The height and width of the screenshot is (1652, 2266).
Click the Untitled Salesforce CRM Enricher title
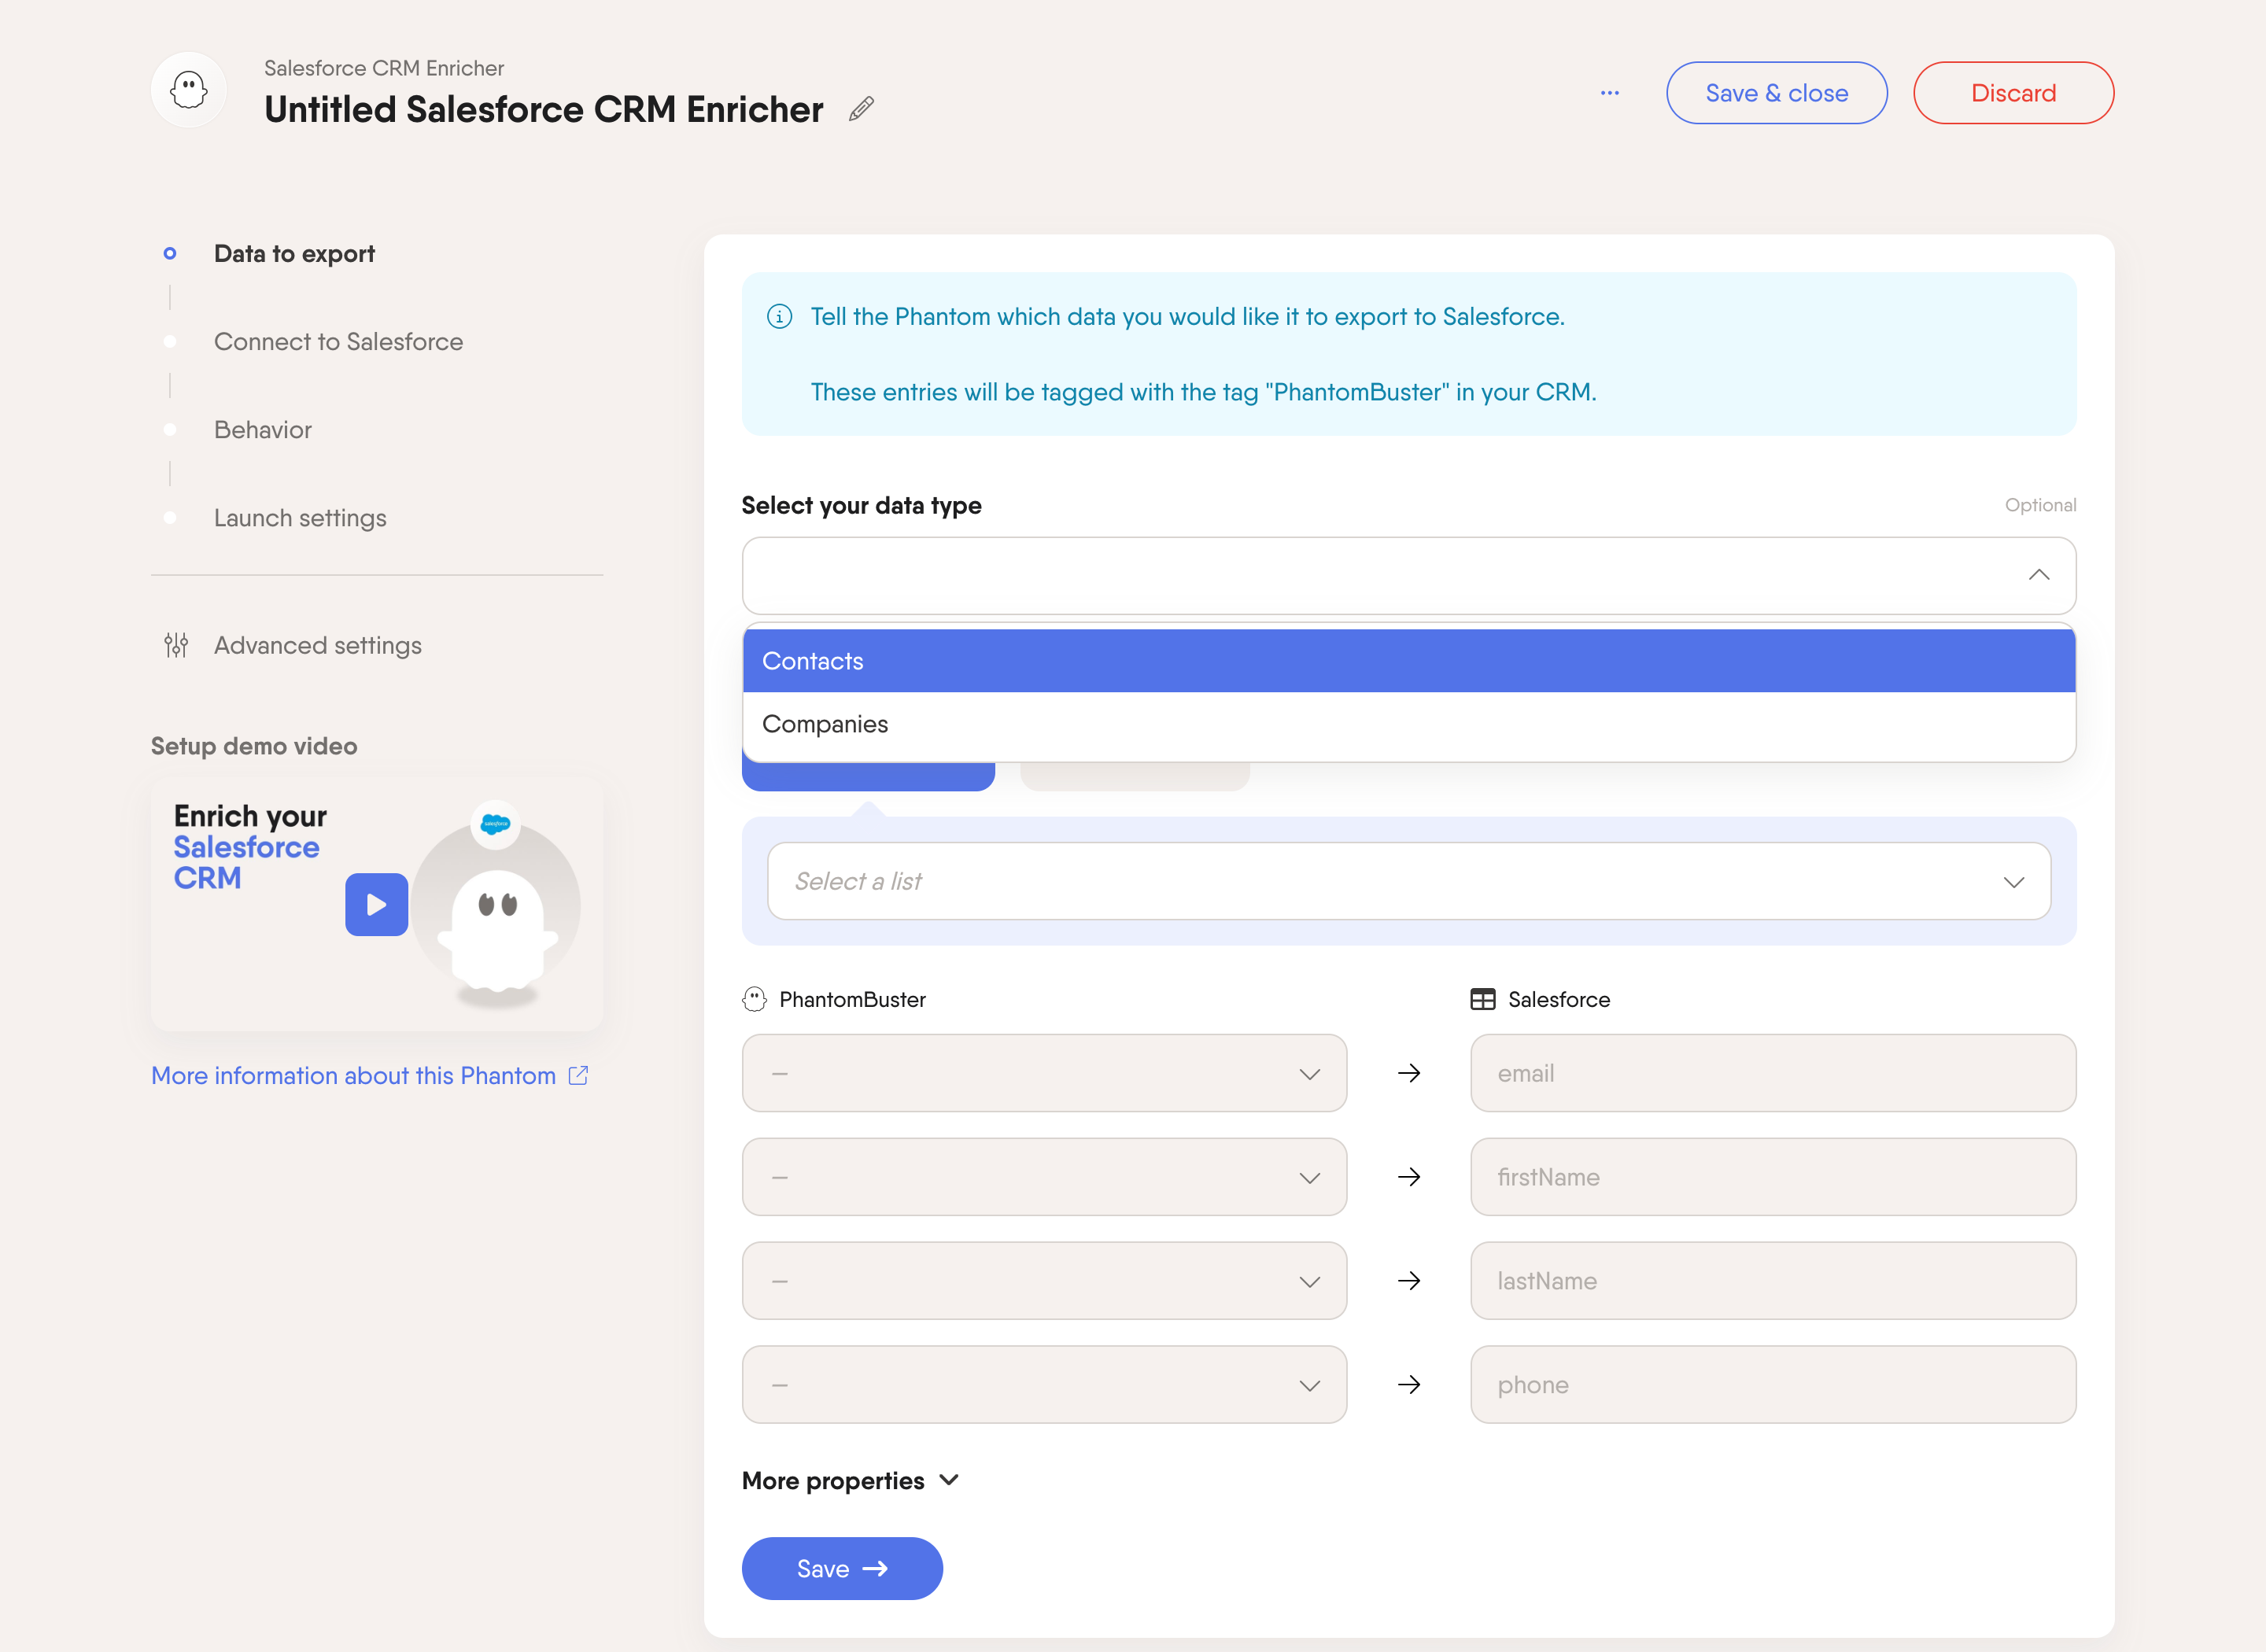tap(544, 109)
